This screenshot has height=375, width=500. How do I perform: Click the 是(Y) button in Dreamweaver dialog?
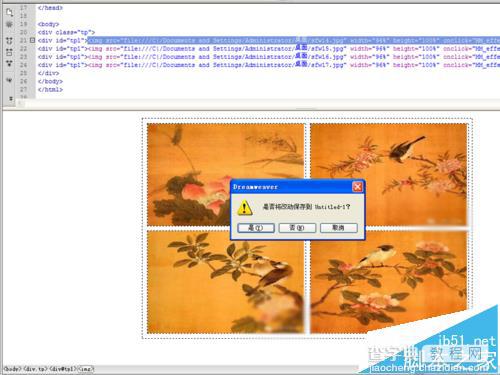(256, 228)
